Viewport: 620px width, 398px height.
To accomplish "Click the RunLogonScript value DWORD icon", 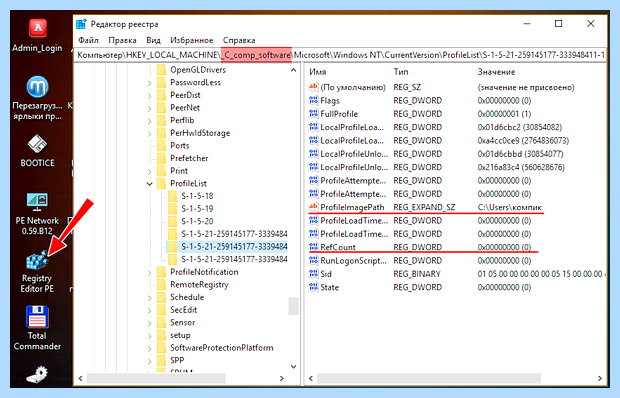I will (x=313, y=260).
